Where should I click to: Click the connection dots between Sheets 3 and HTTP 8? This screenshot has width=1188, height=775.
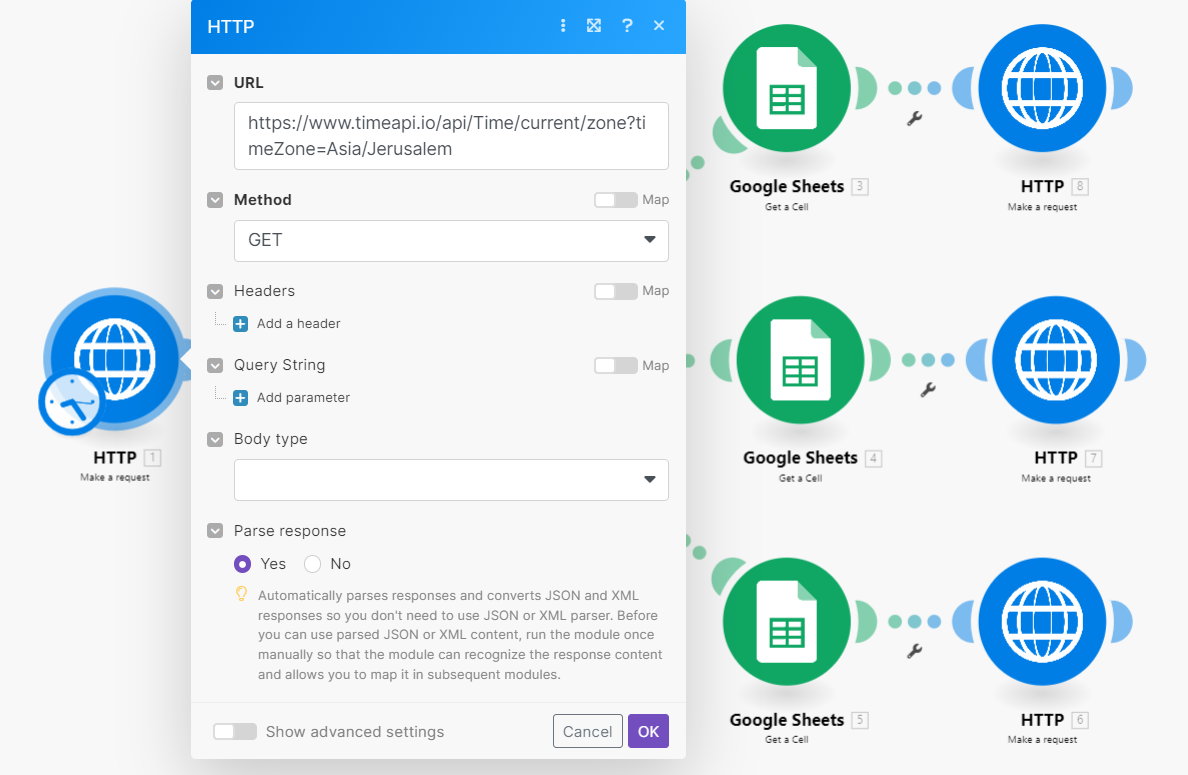click(914, 89)
